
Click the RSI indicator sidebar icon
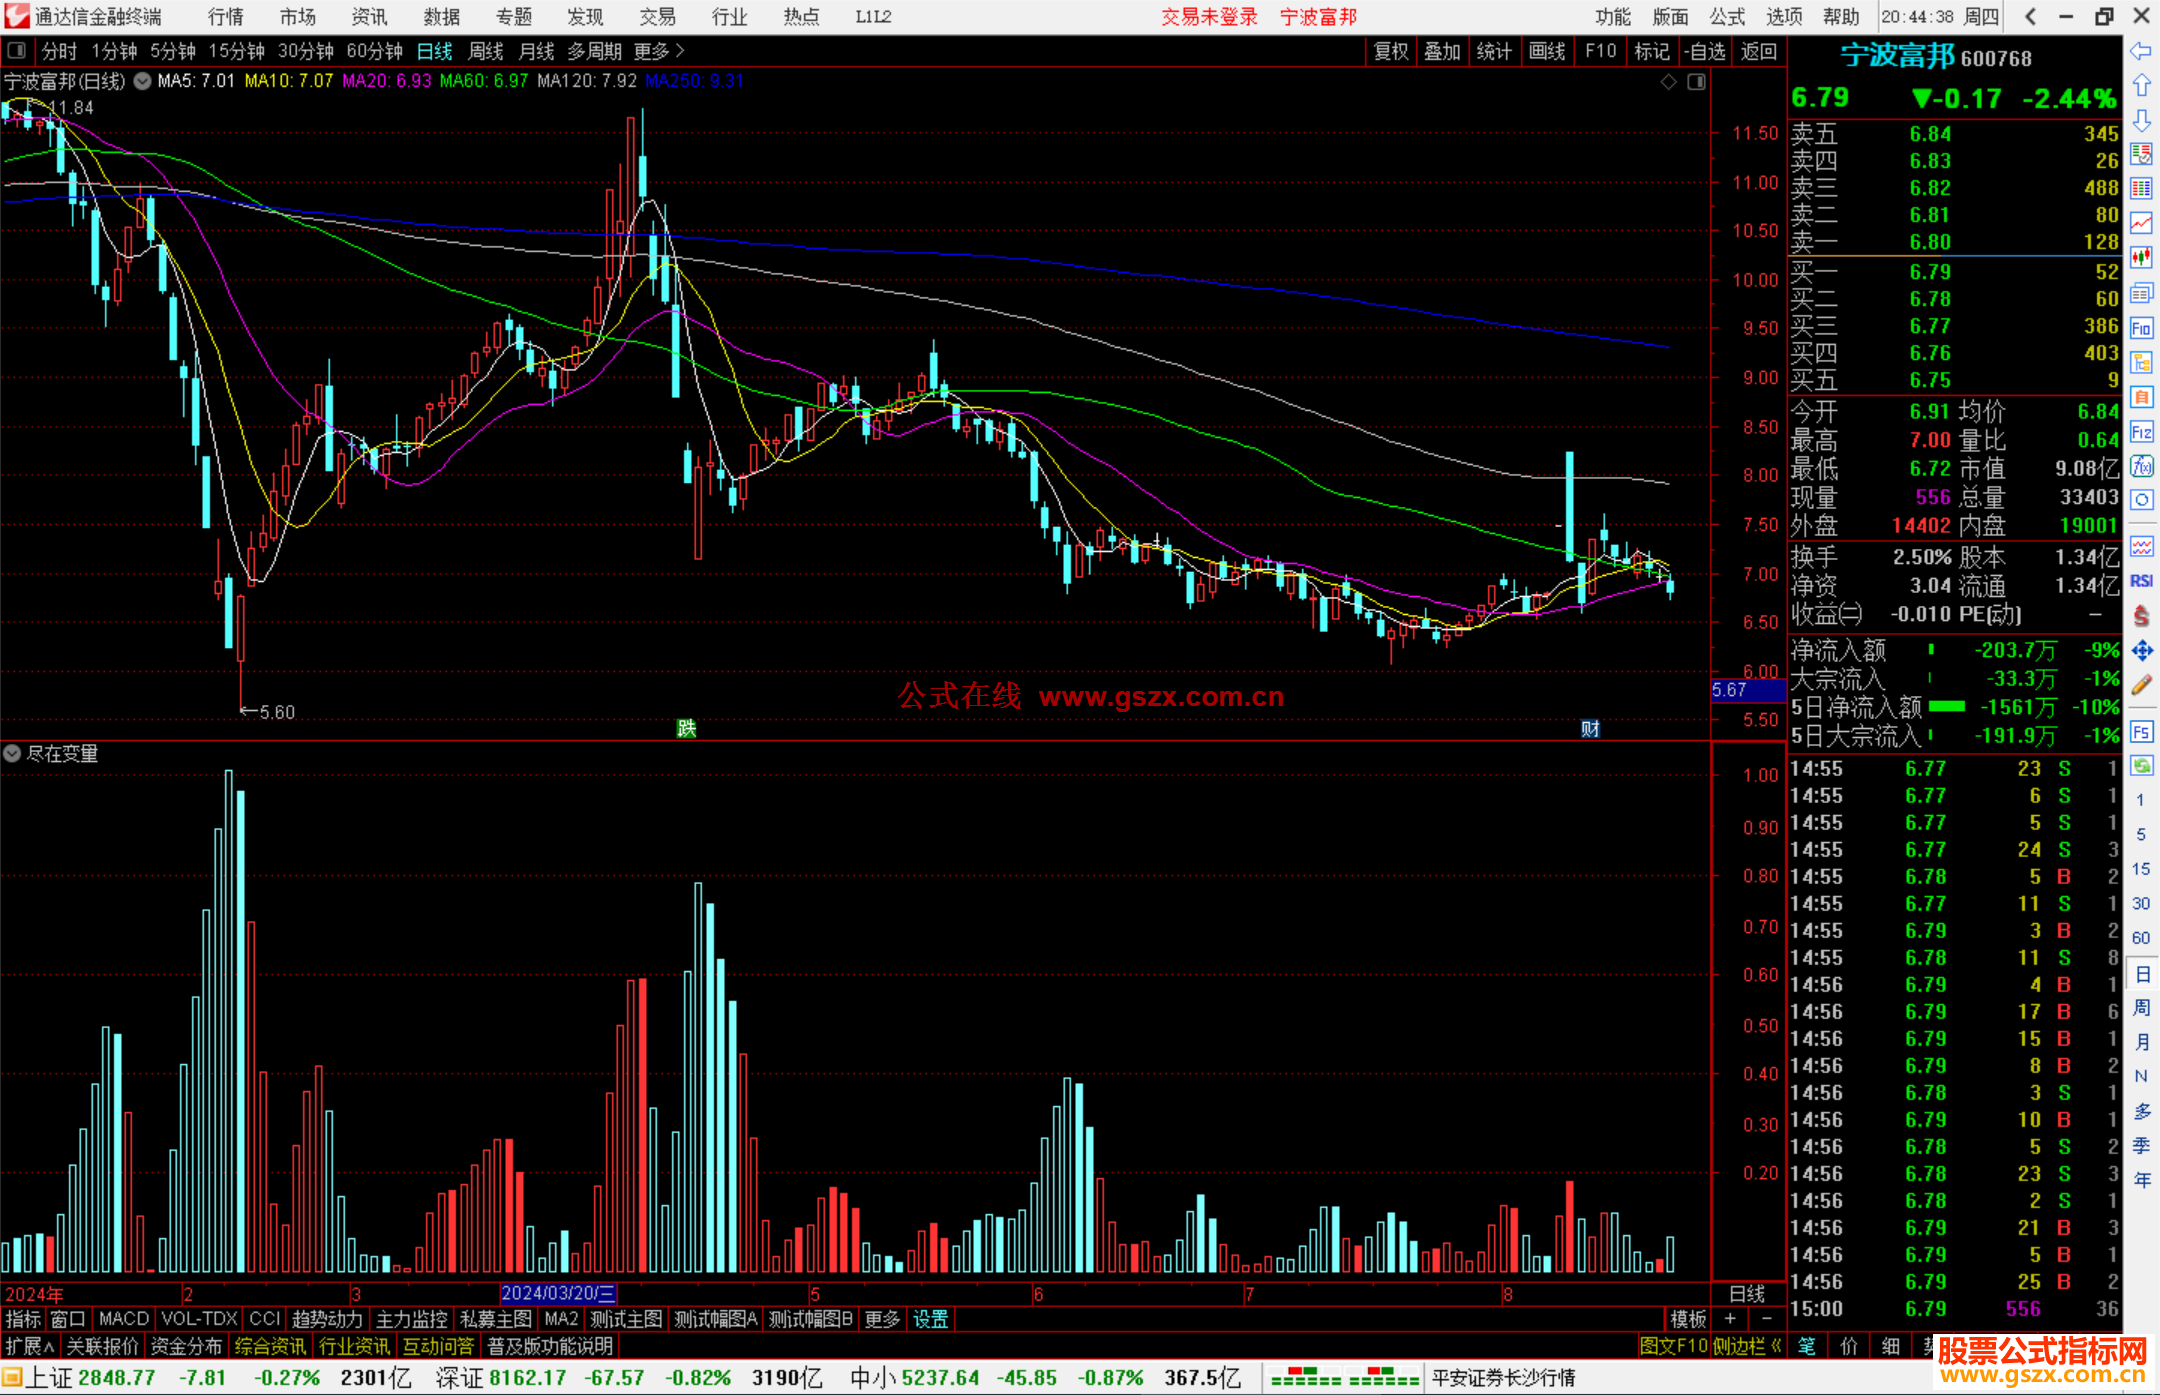2141,581
